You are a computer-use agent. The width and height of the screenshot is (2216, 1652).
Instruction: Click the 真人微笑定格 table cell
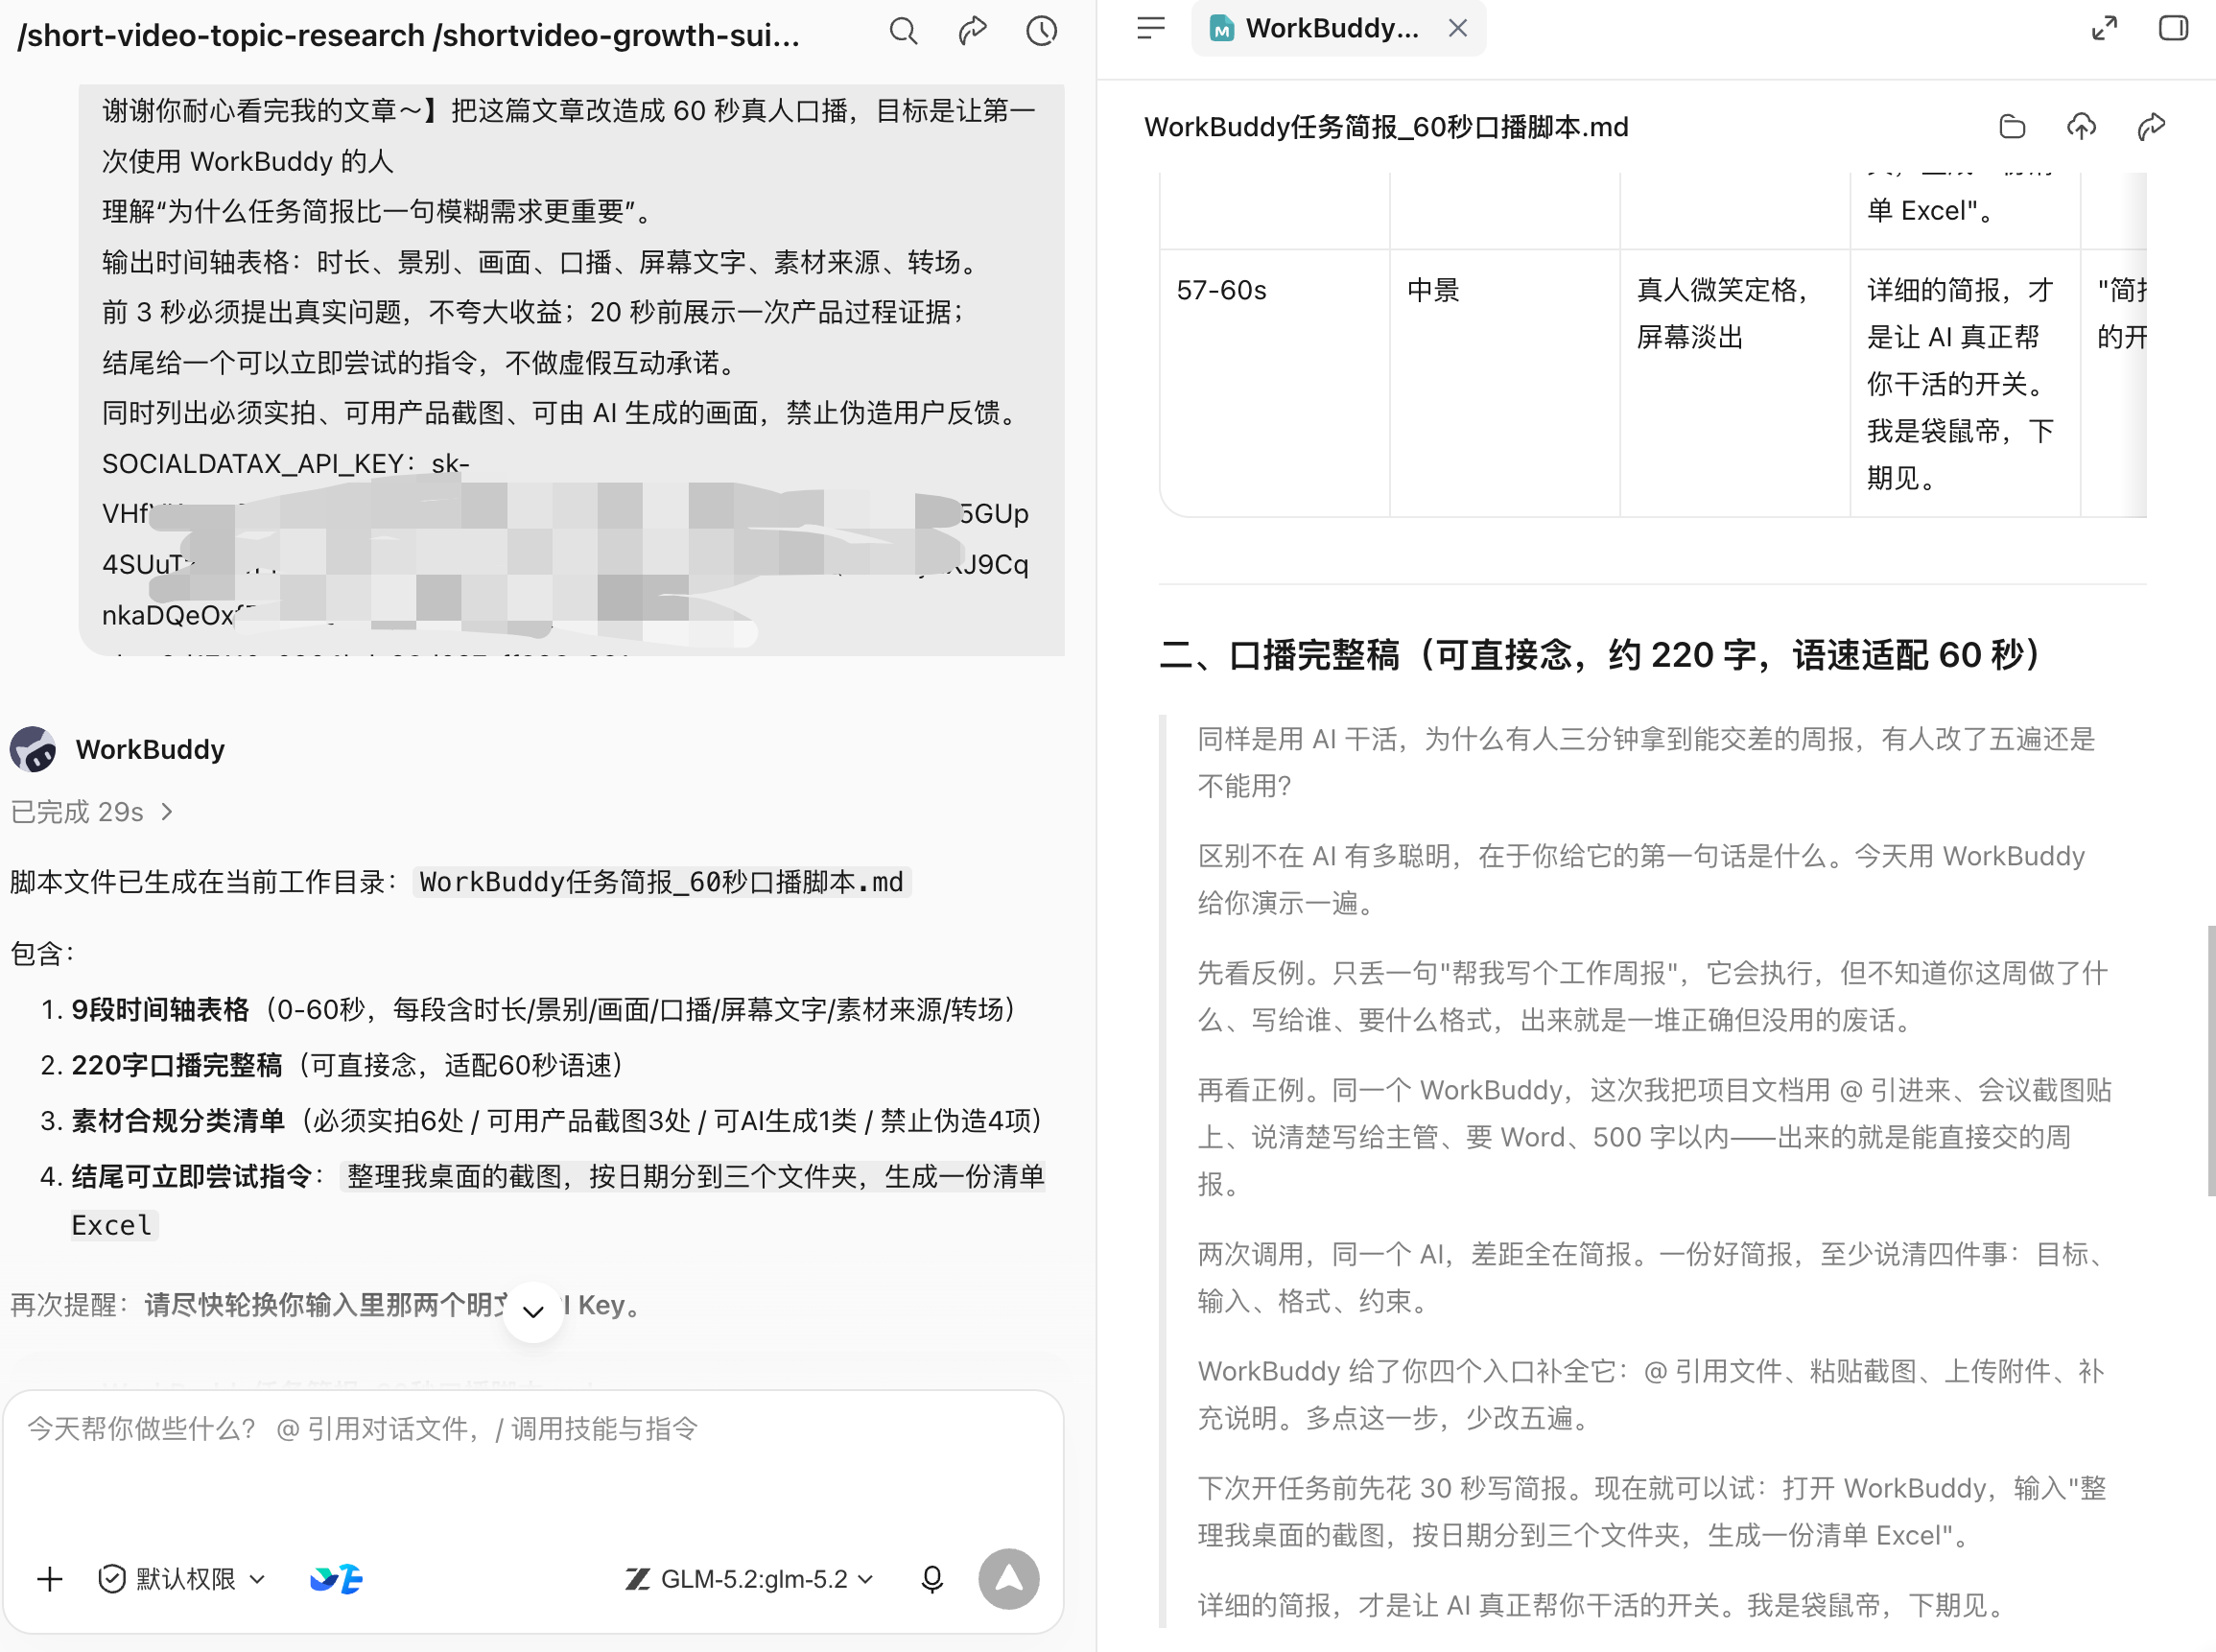(x=1734, y=383)
